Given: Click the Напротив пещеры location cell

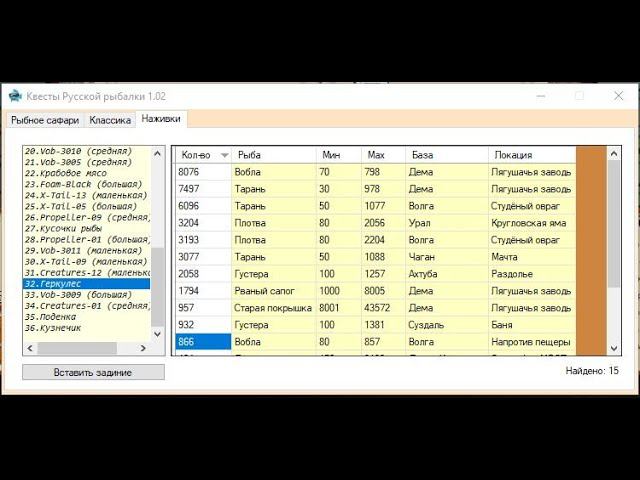Looking at the screenshot, I should pyautogui.click(x=532, y=342).
